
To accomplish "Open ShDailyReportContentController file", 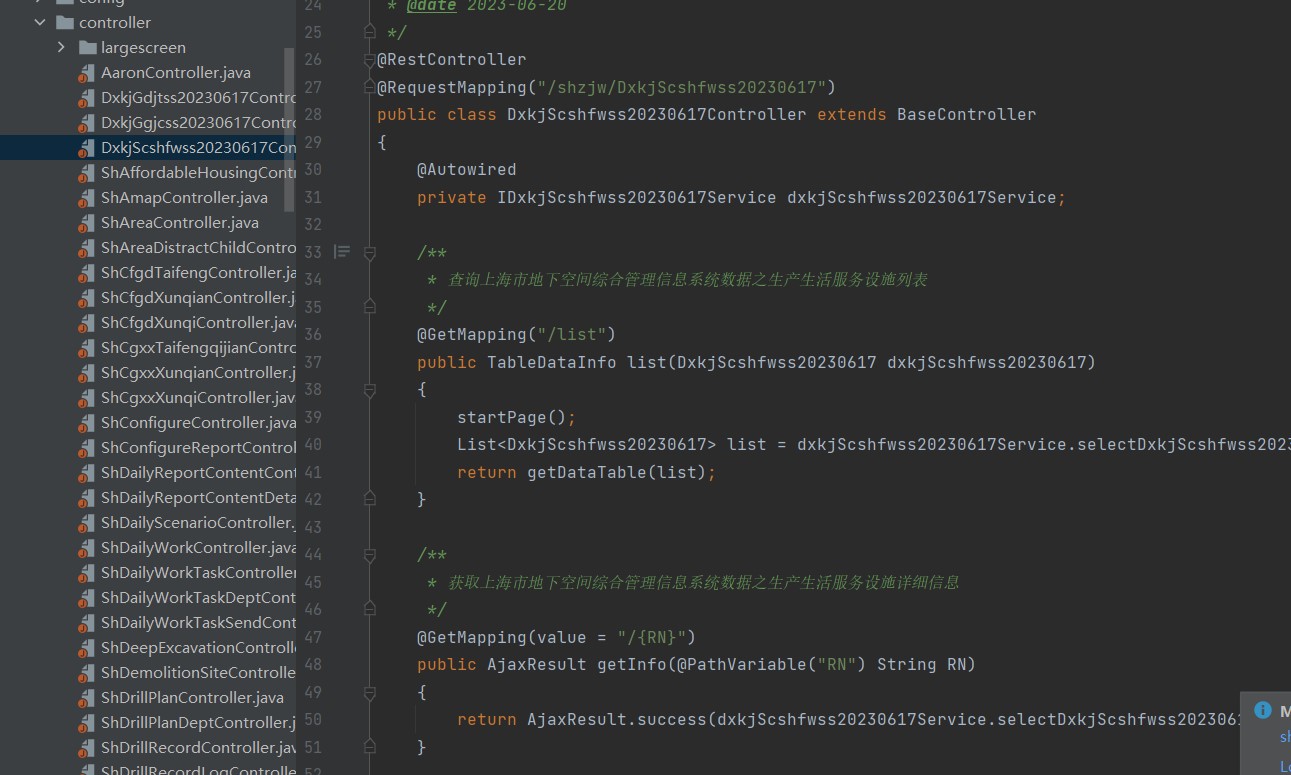I will (x=198, y=472).
